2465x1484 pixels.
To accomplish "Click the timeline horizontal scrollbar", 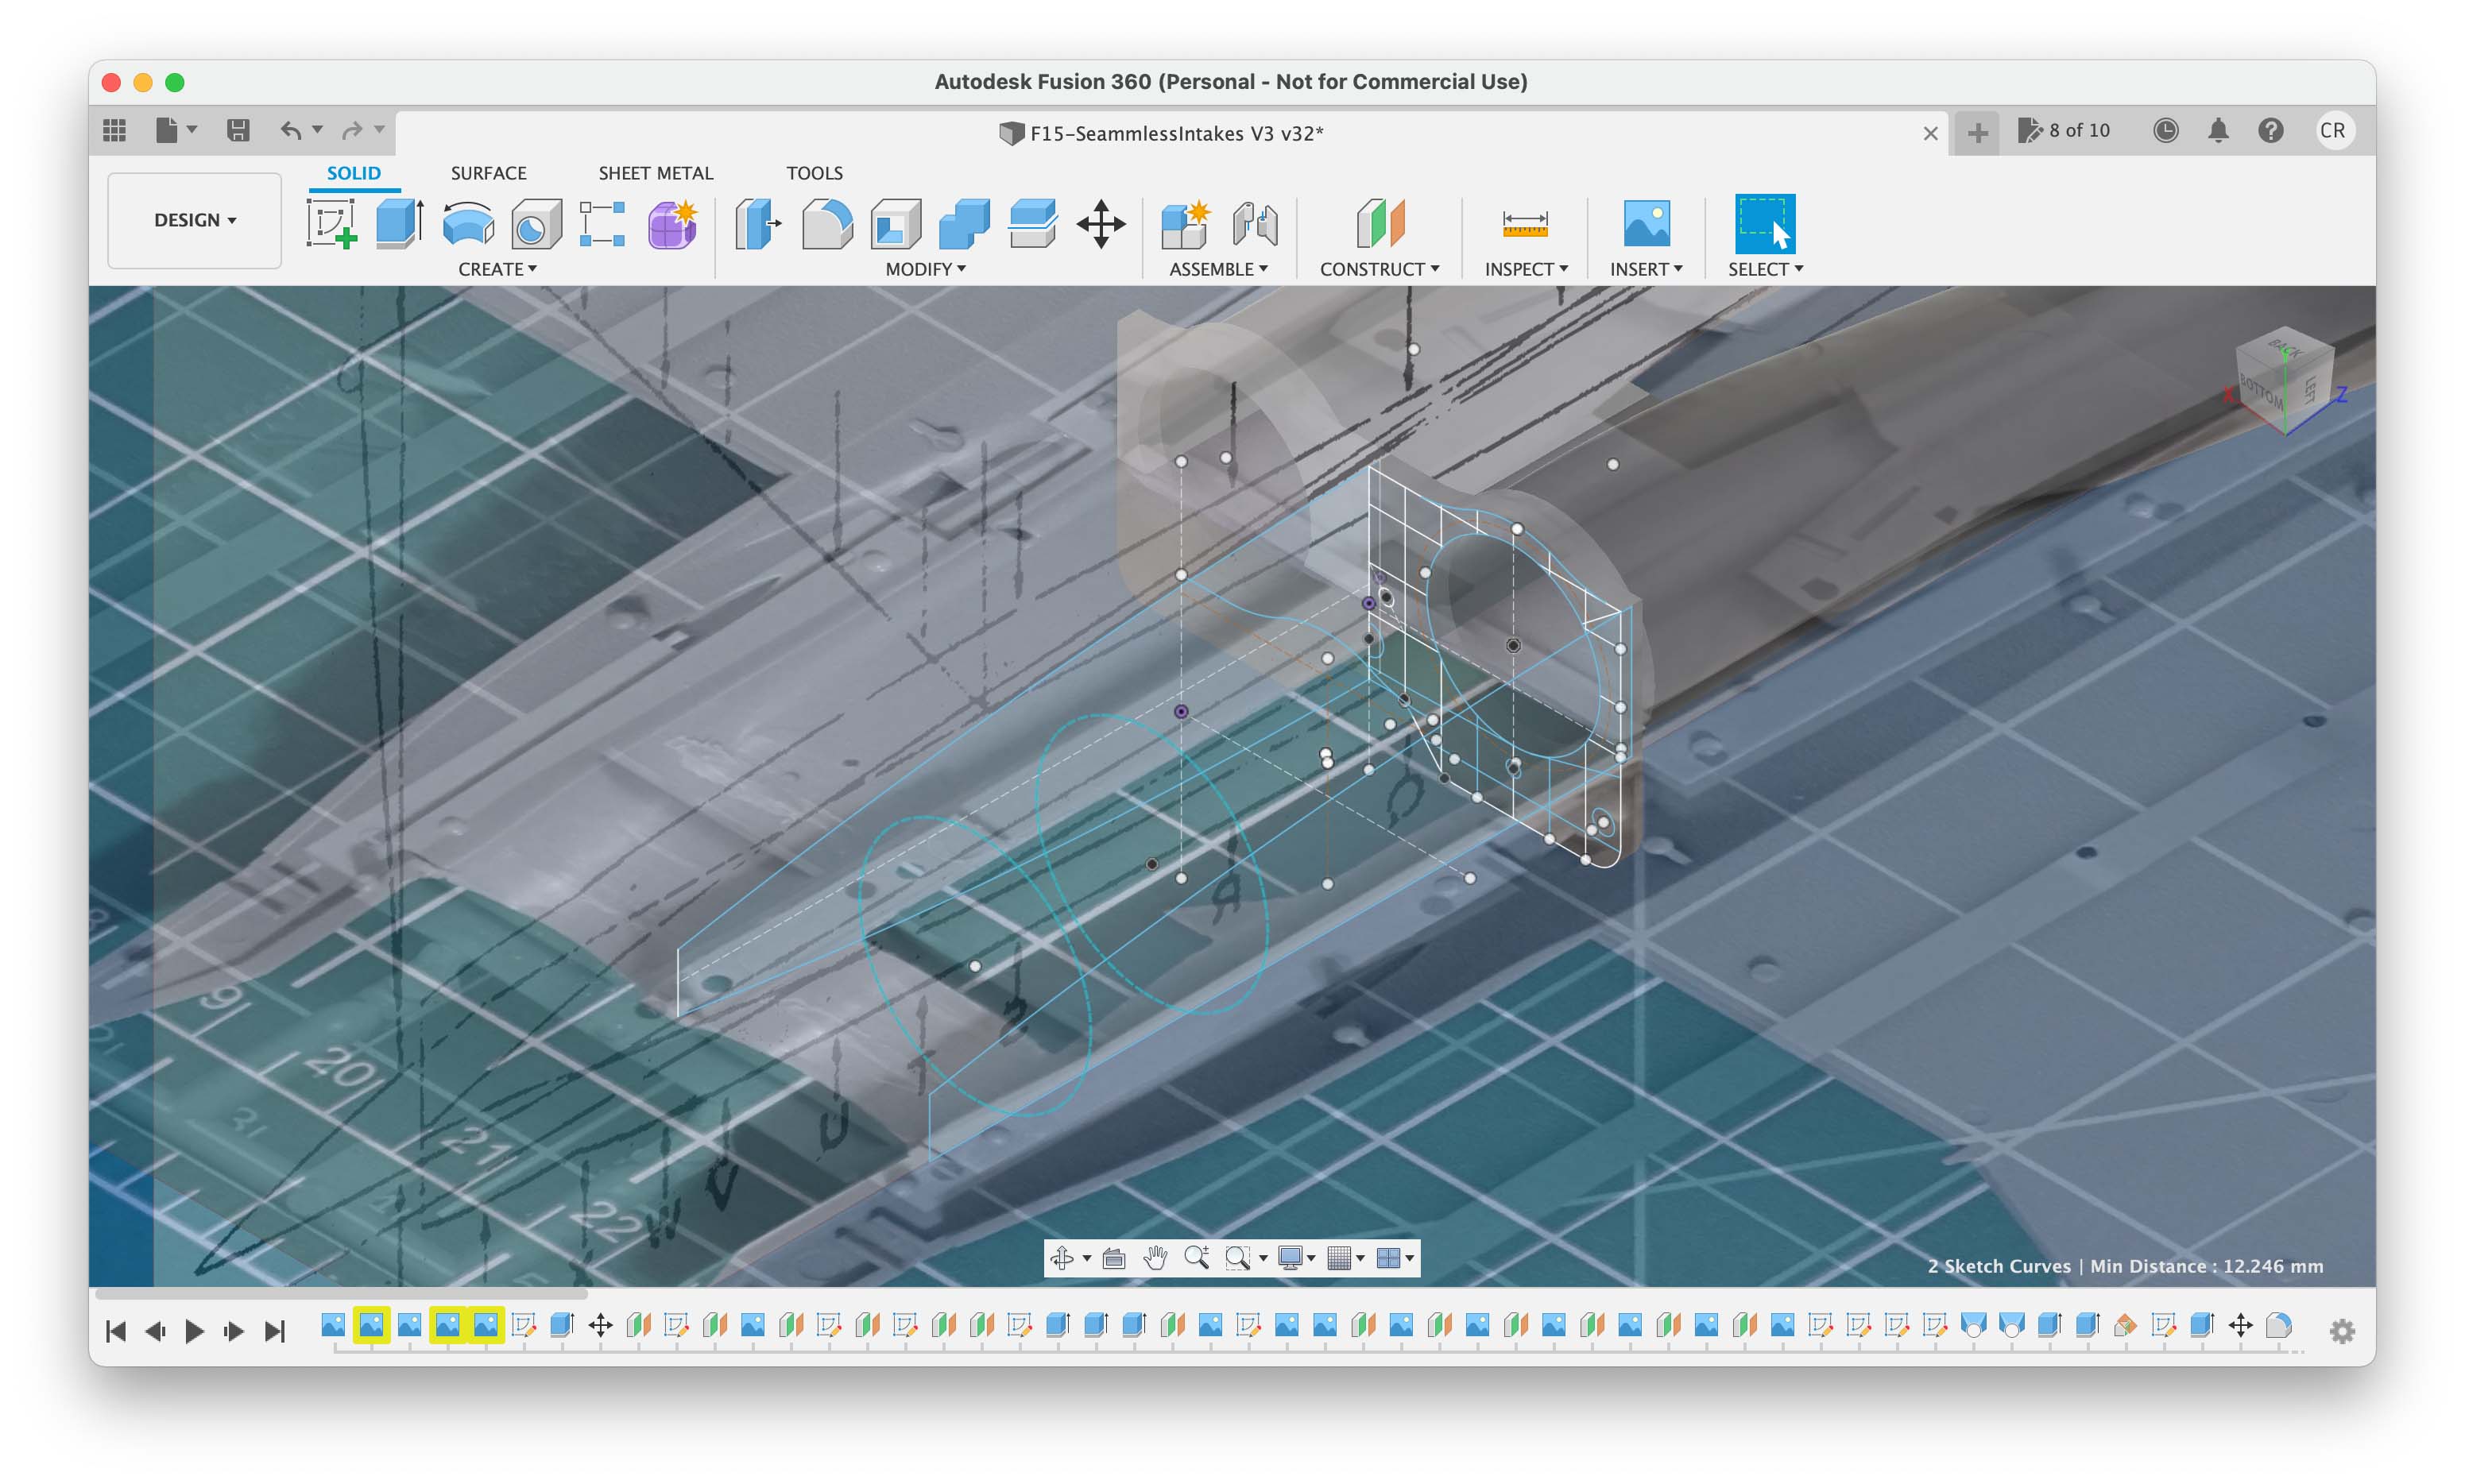I will [x=340, y=1294].
